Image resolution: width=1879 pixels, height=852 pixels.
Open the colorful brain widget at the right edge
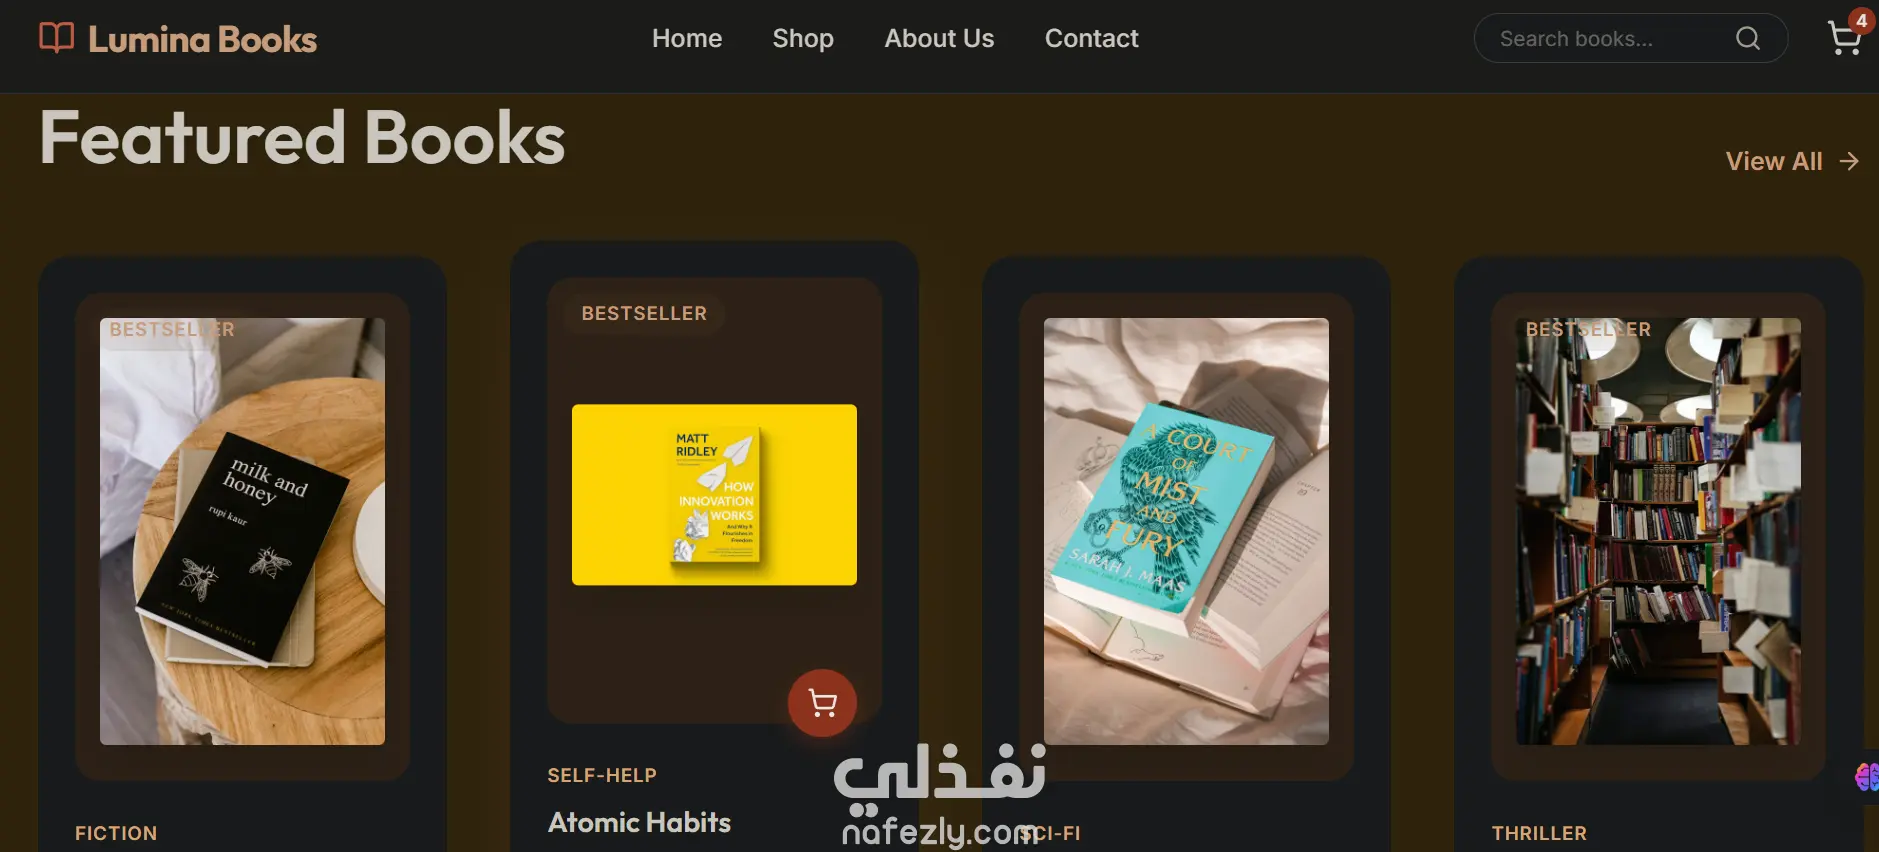point(1866,776)
